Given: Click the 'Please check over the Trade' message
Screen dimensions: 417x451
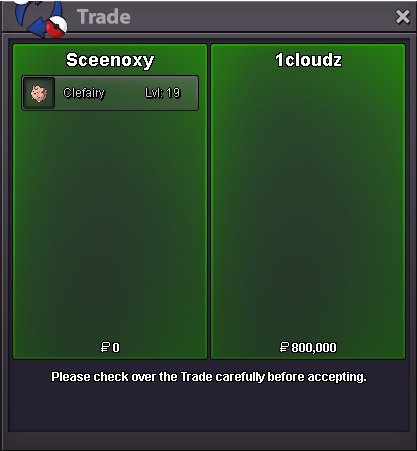Looking at the screenshot, I should pos(209,377).
